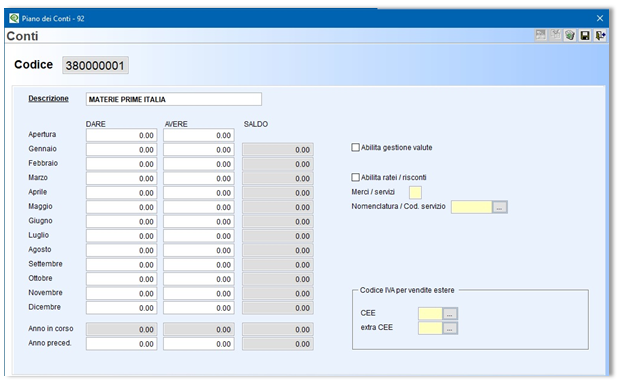Click the Agosto DARE field
This screenshot has height=384, width=621.
pyautogui.click(x=121, y=250)
